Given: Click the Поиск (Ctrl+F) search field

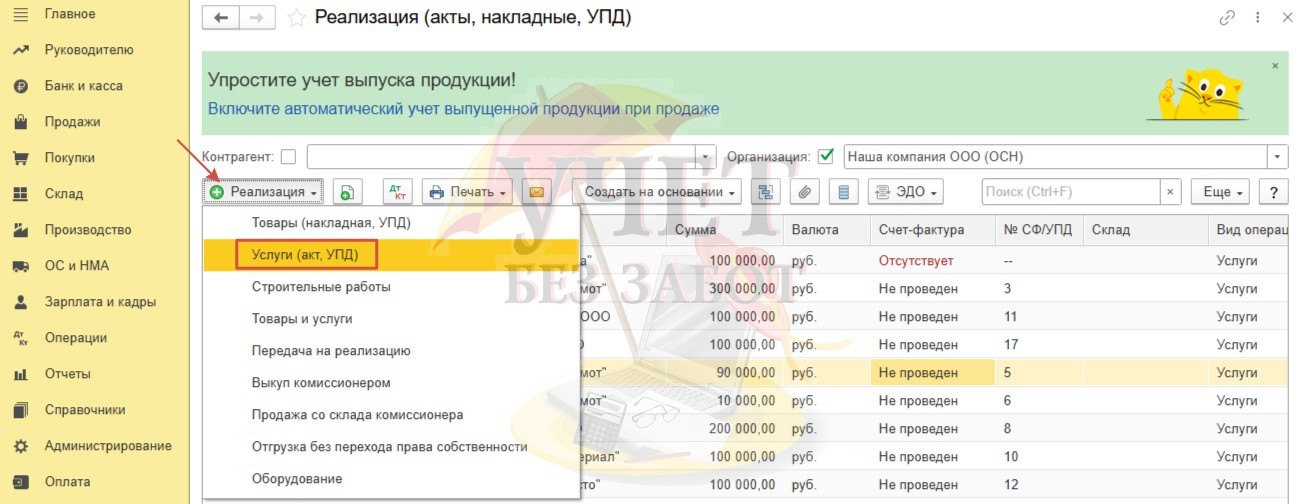Looking at the screenshot, I should 1069,192.
